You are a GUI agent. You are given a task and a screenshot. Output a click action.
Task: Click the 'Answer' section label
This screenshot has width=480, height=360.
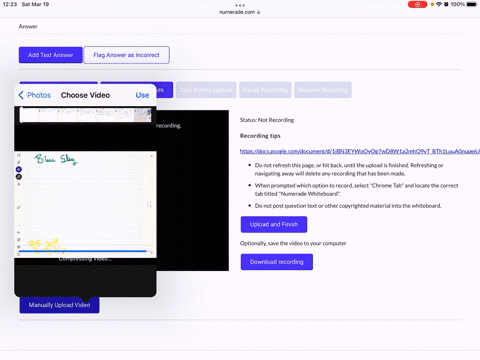coord(28,26)
